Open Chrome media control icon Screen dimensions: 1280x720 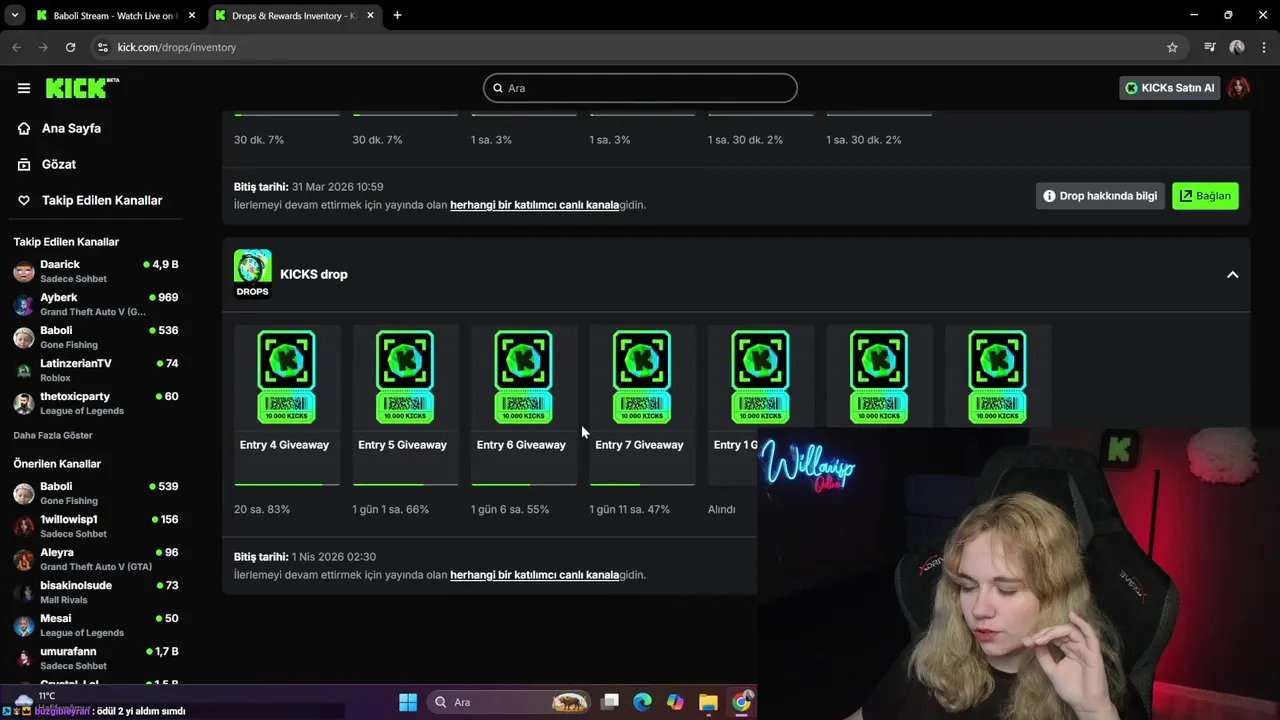point(1210,47)
